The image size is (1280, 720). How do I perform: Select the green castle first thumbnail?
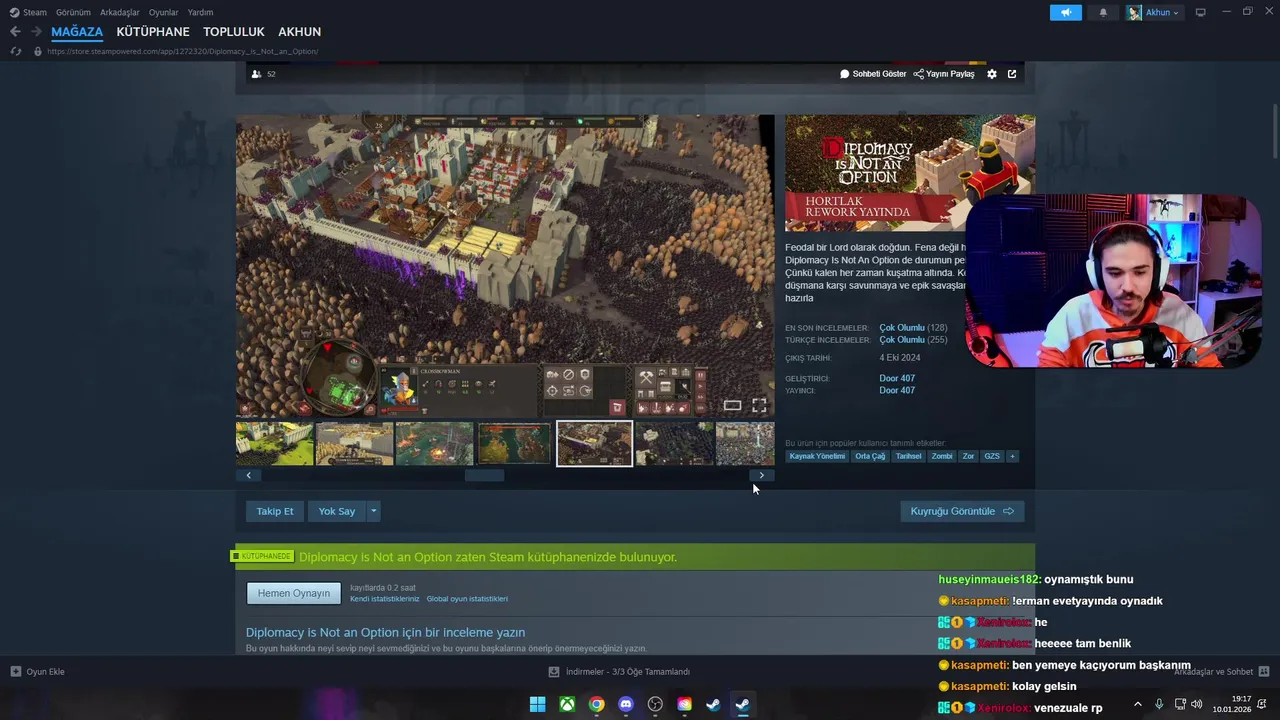(x=275, y=443)
